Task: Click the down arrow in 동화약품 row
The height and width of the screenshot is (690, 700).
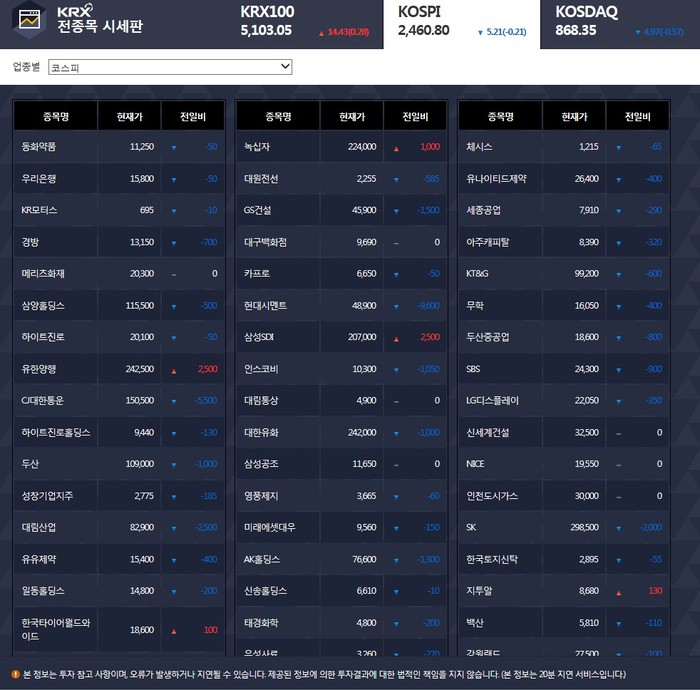Action: point(174,148)
